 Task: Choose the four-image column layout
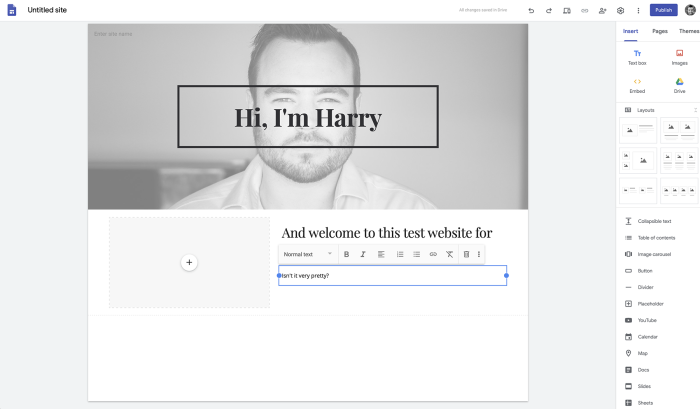[679, 191]
